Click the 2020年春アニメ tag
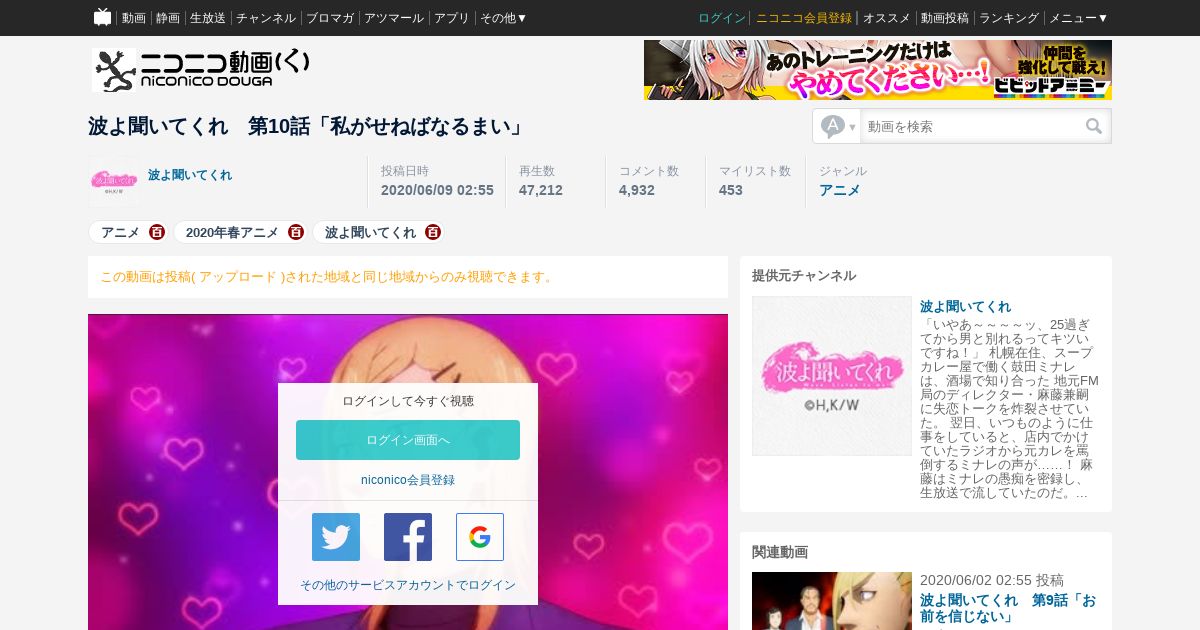Viewport: 1200px width, 630px height. tap(232, 232)
